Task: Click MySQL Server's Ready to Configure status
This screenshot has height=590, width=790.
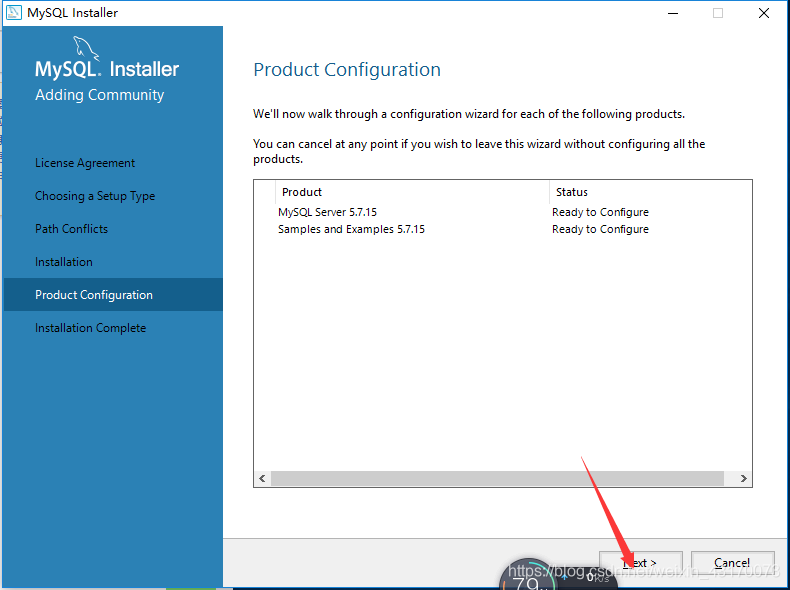Action: pyautogui.click(x=600, y=212)
